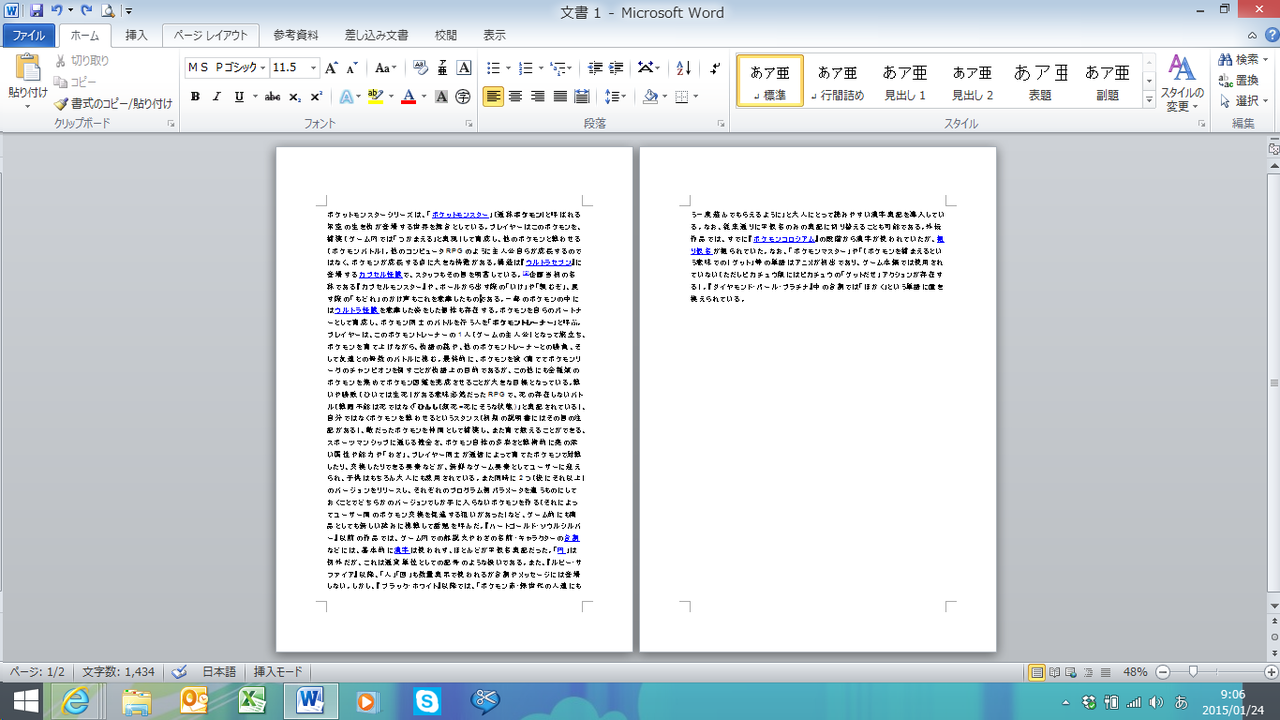The width and height of the screenshot is (1280, 720).
Task: Switch to the 挿入 tab
Action: click(x=136, y=35)
